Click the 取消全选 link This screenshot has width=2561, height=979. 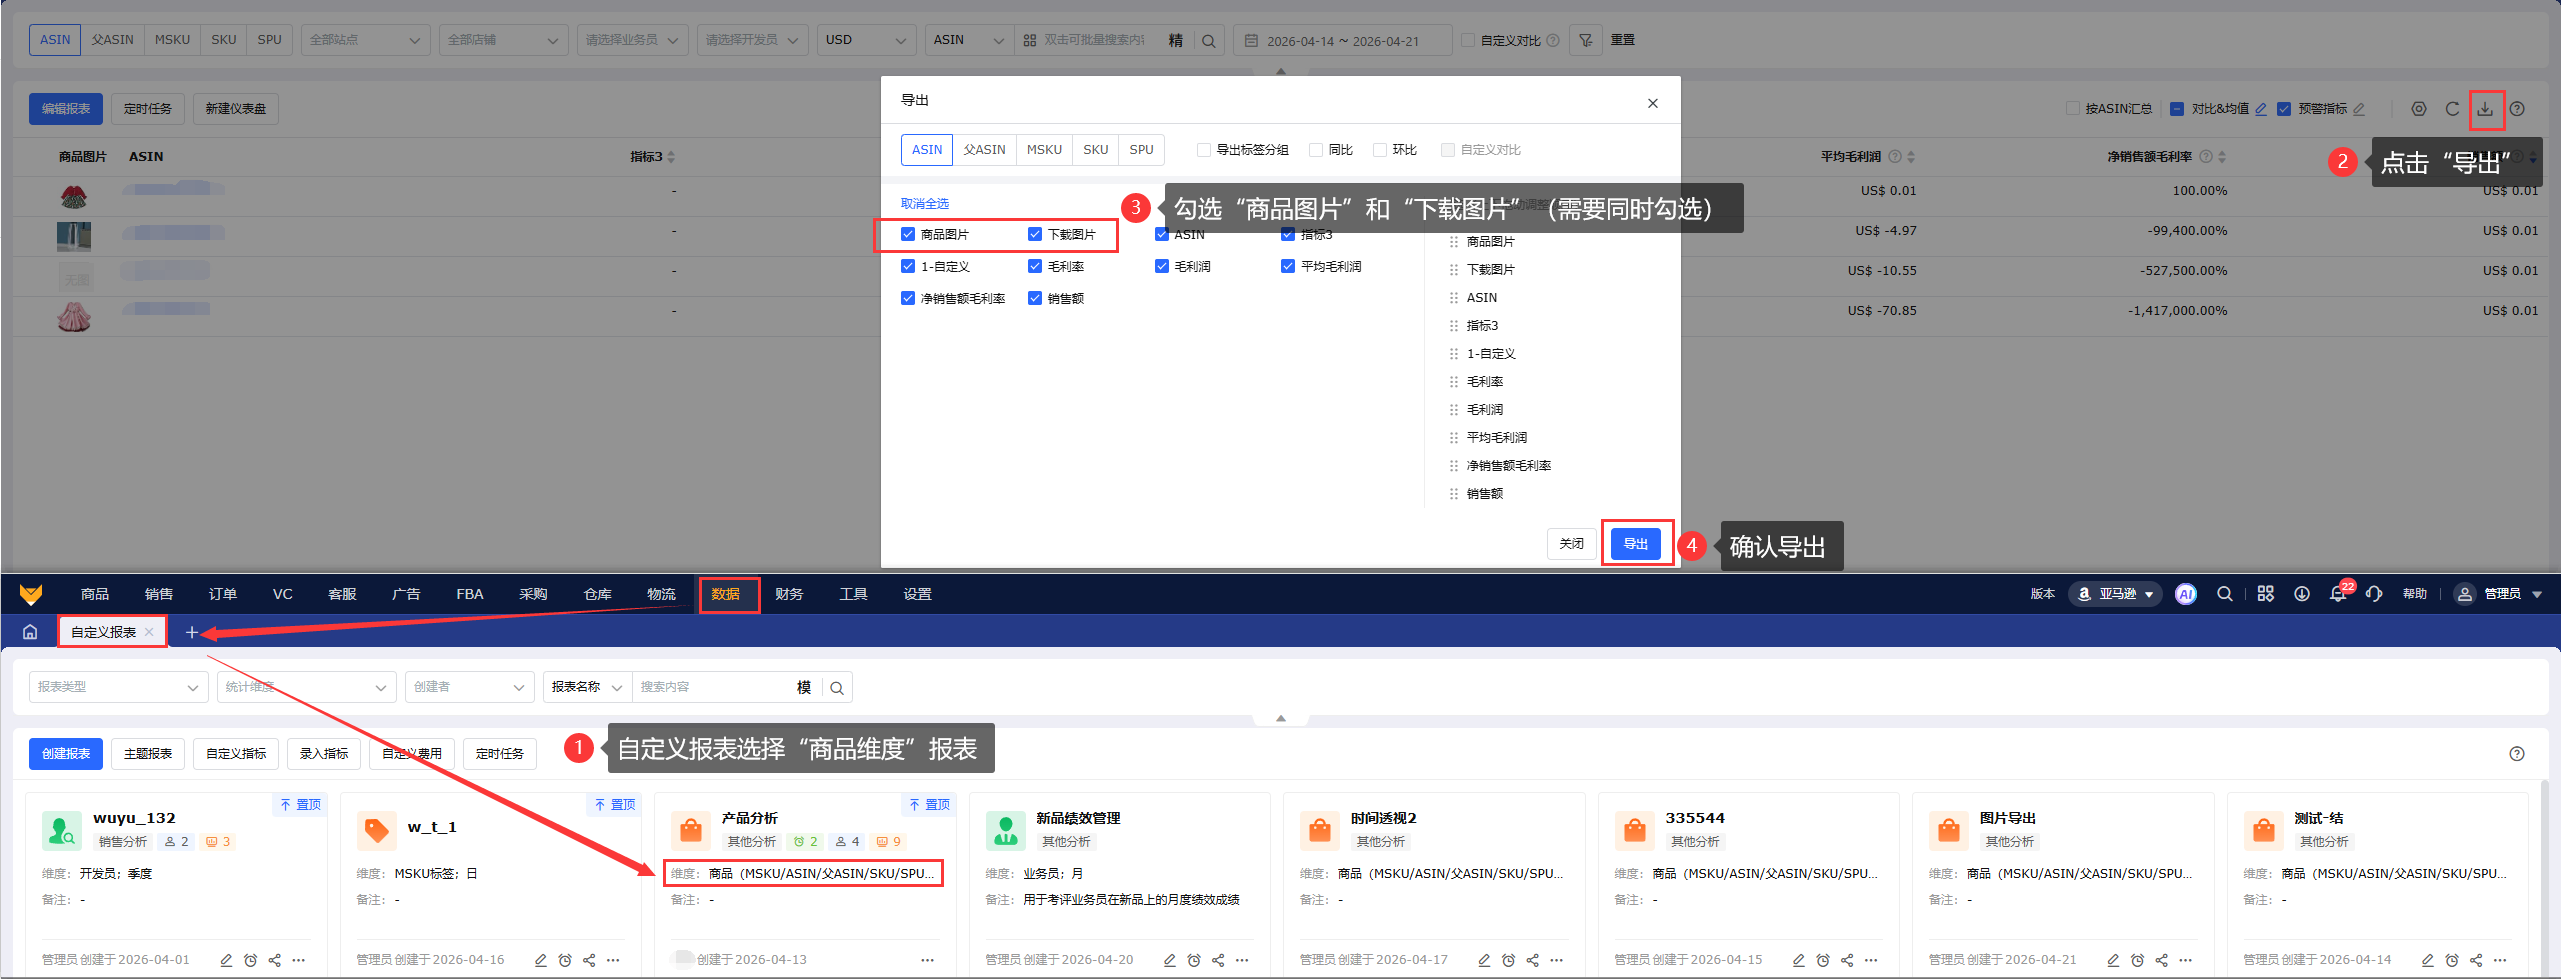pos(924,204)
